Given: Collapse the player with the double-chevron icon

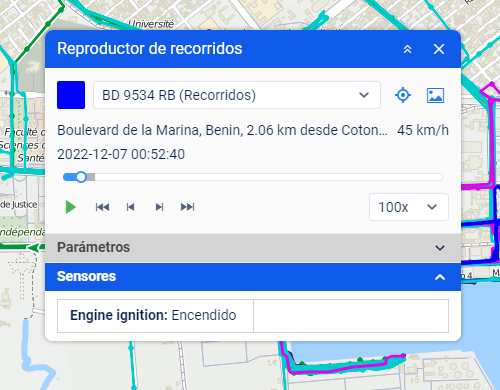Looking at the screenshot, I should click(x=407, y=49).
